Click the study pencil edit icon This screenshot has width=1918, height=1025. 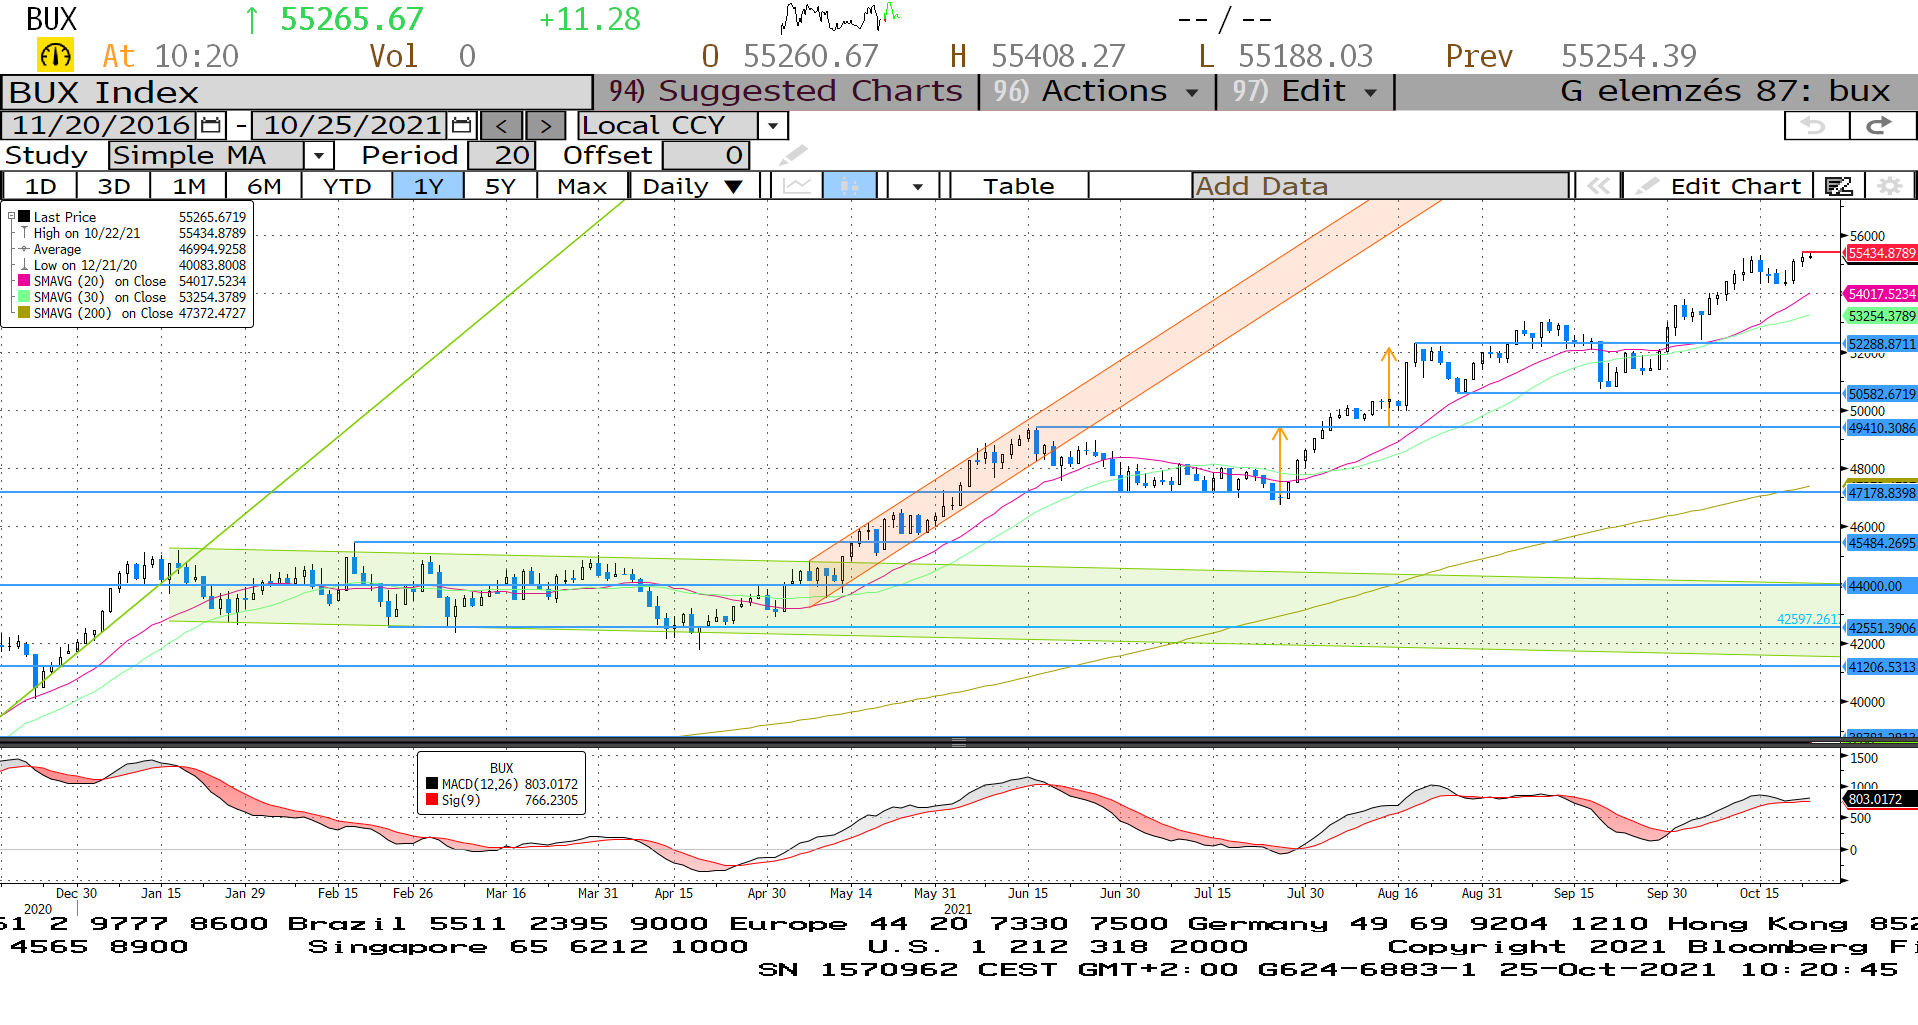pyautogui.click(x=793, y=155)
